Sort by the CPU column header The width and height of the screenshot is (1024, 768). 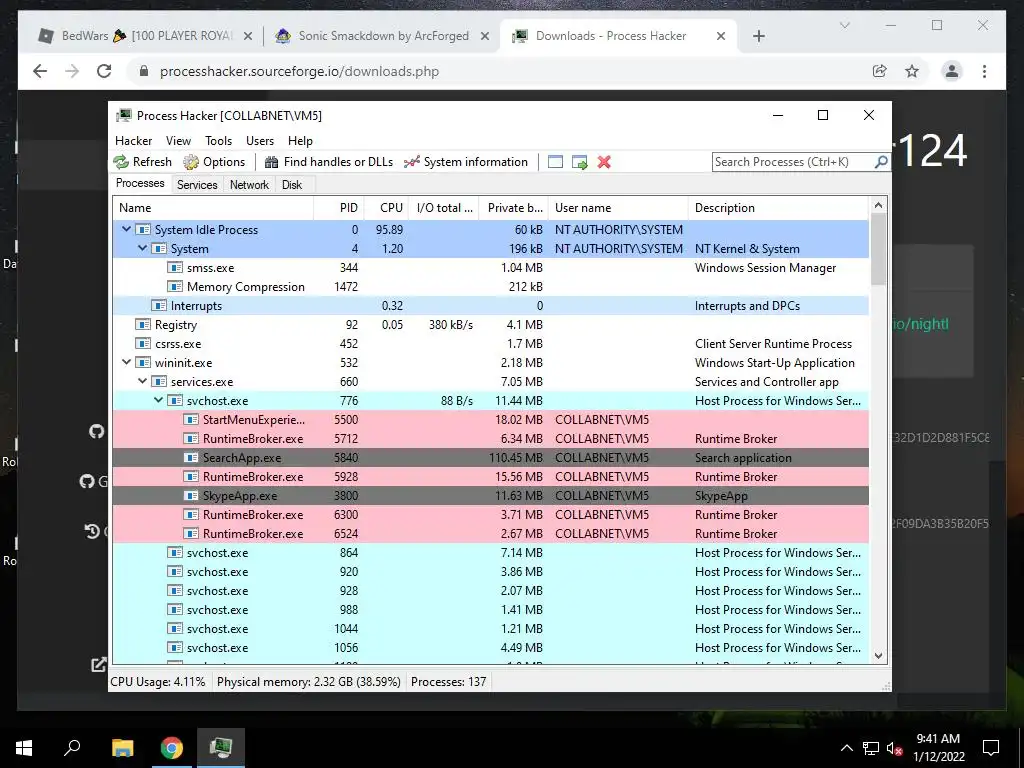point(387,208)
